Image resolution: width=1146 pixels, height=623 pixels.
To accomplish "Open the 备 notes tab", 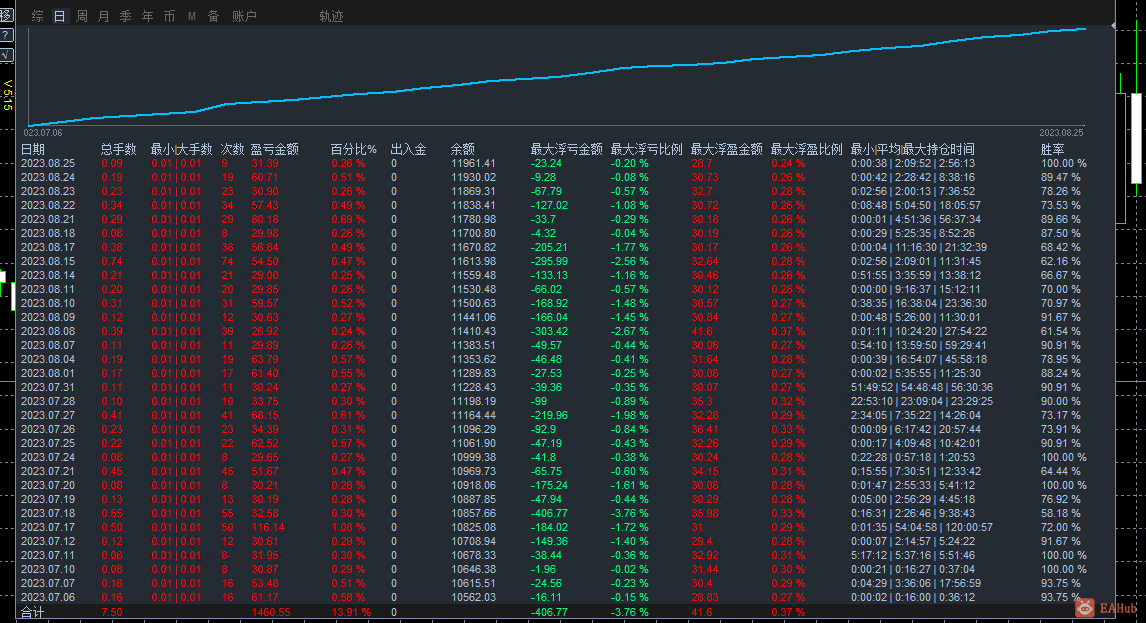I will click(213, 16).
